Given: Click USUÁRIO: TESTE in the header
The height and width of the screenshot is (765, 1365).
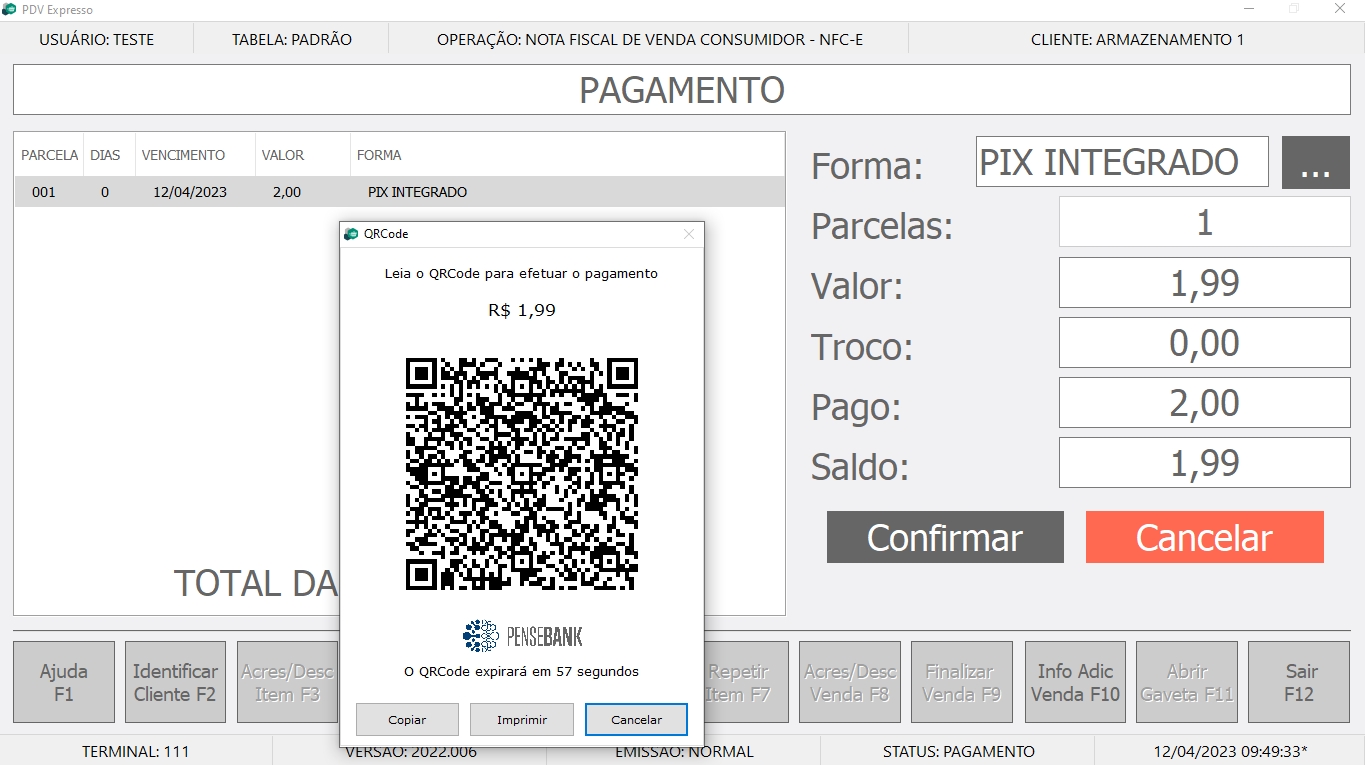Looking at the screenshot, I should (x=97, y=40).
